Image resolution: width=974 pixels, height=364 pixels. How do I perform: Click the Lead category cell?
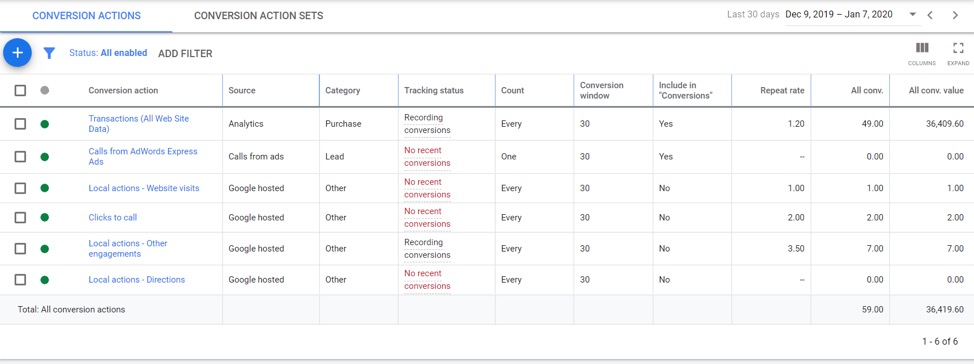click(334, 157)
